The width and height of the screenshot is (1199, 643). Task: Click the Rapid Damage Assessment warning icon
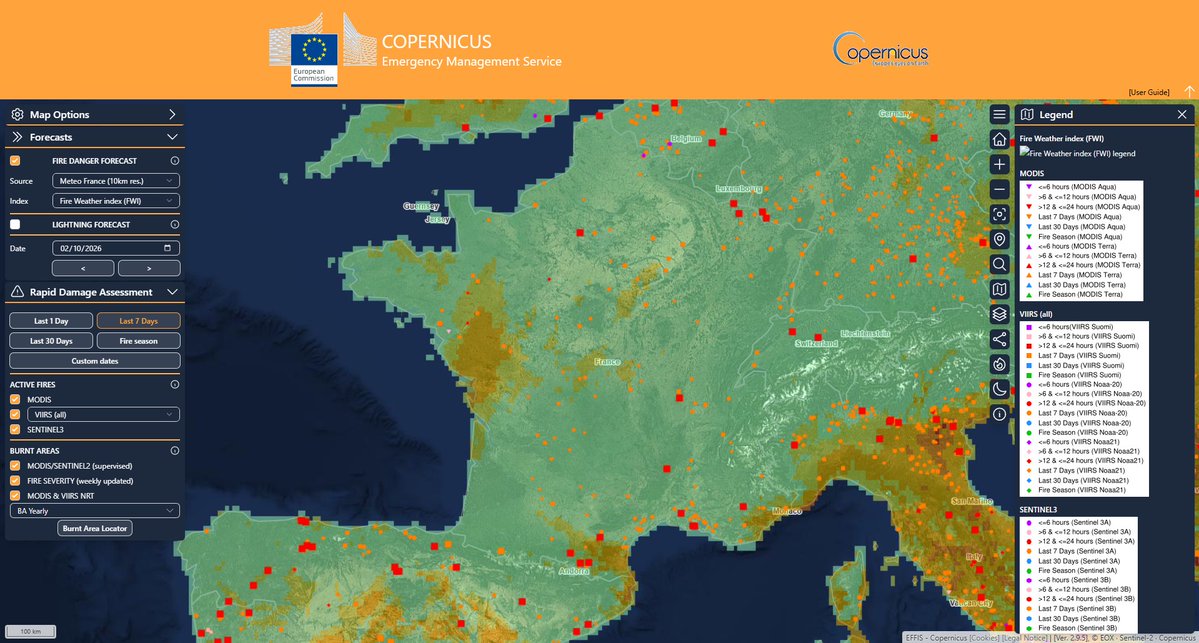[x=17, y=292]
